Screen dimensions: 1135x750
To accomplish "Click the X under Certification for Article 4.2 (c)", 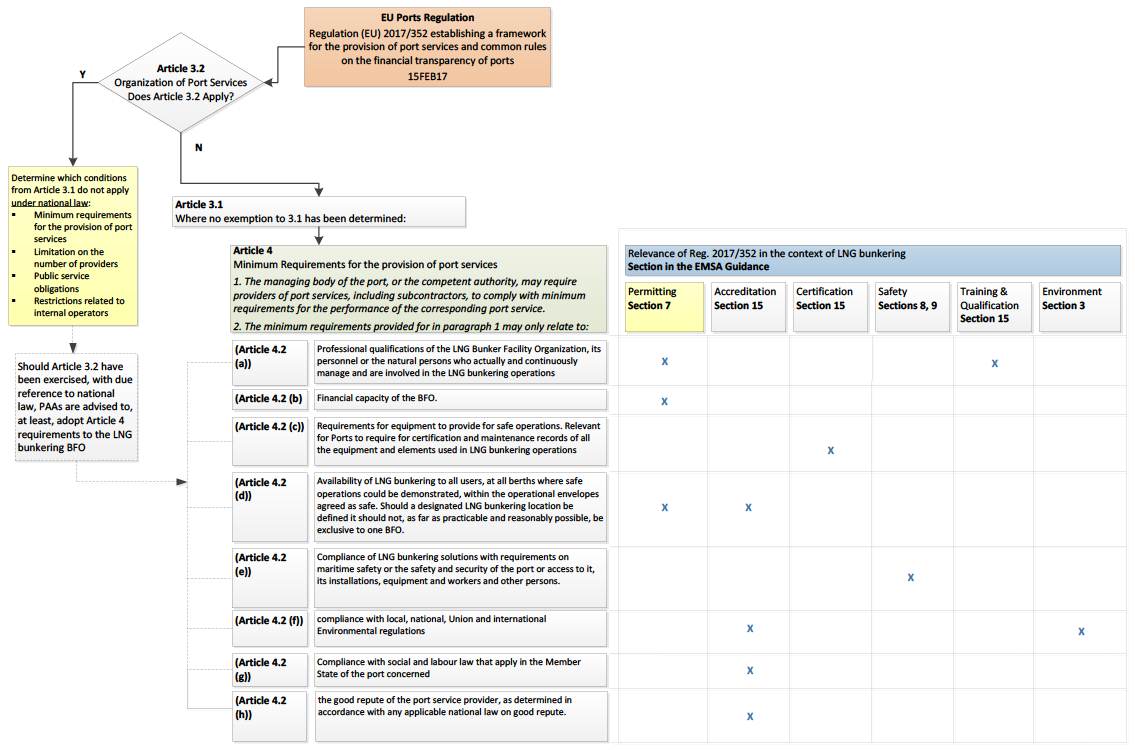I will tap(830, 450).
